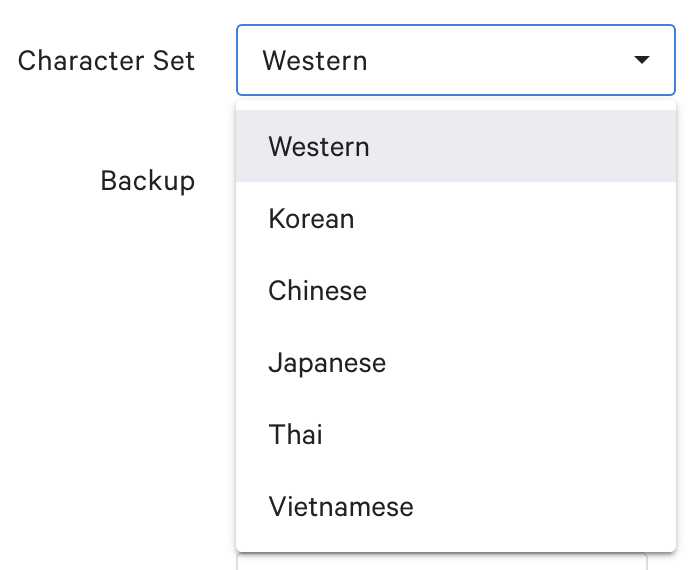Screen dimensions: 694x570
Task: Choose Chinese in the Character Set list
Action: pyautogui.click(x=456, y=290)
